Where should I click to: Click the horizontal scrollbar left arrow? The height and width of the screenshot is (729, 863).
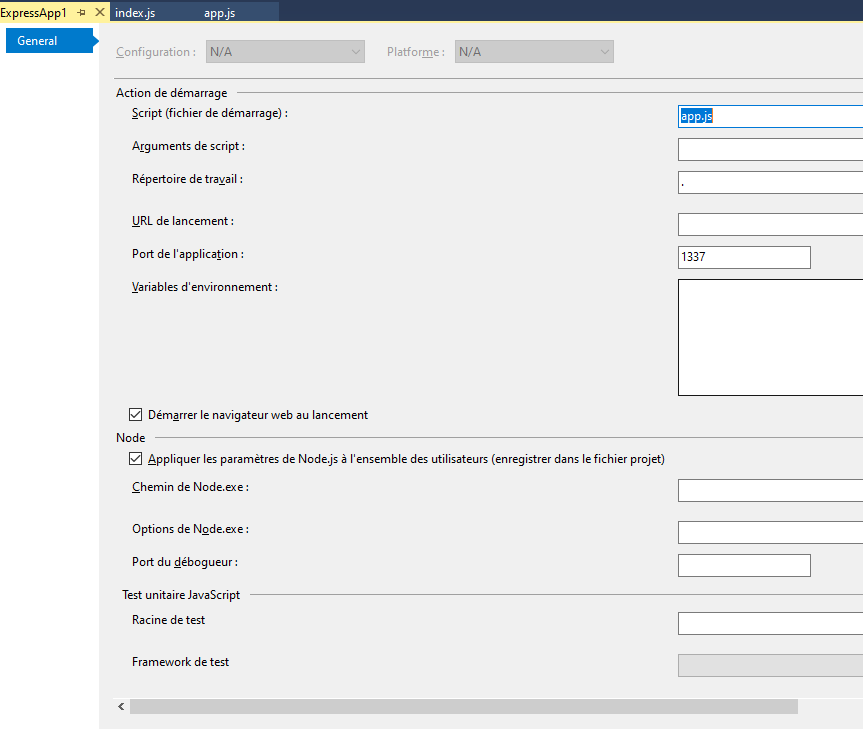(122, 707)
